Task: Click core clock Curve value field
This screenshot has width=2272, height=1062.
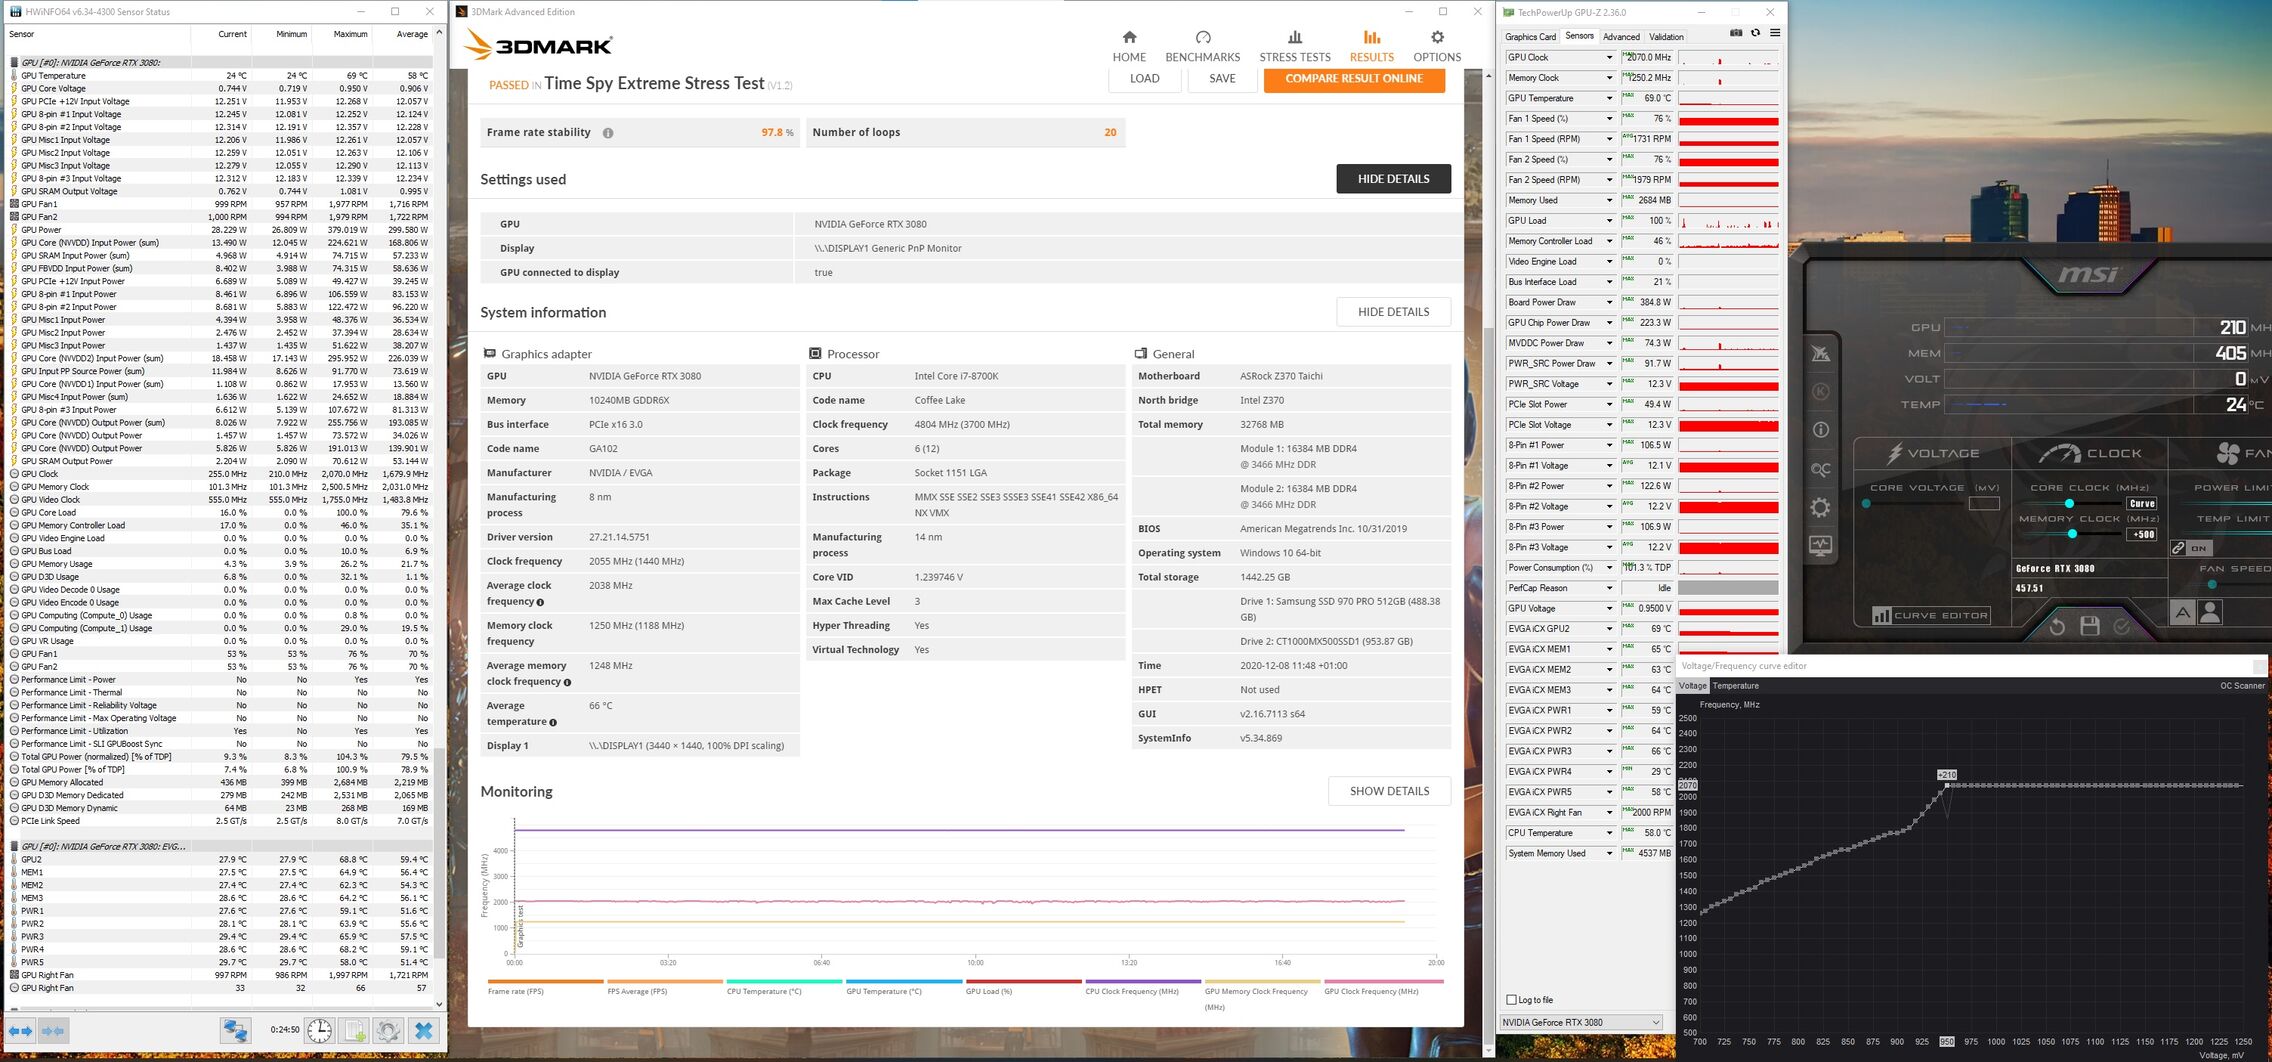Action: [x=2142, y=503]
